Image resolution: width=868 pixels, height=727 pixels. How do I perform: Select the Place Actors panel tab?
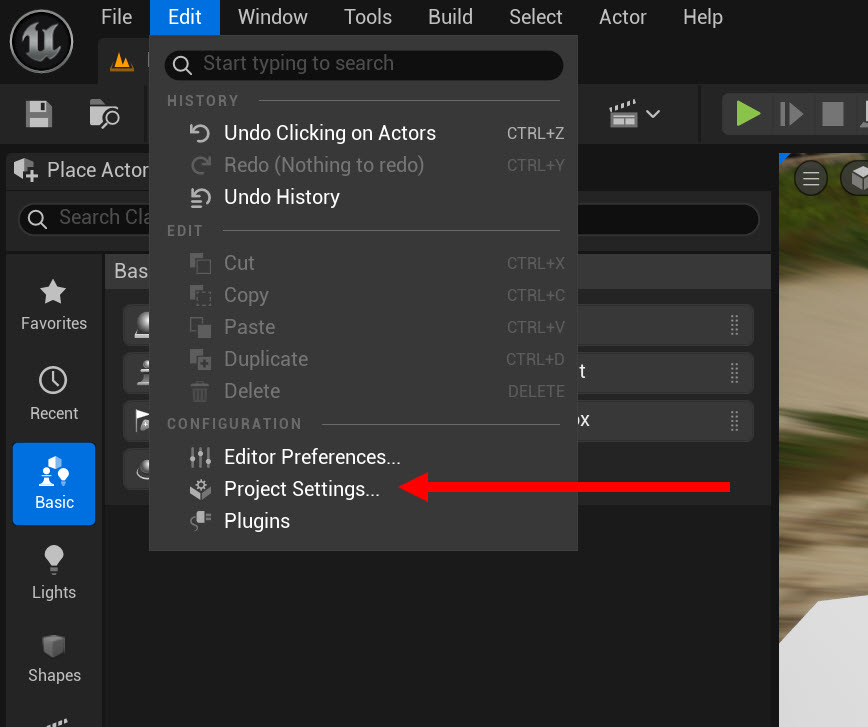80,170
